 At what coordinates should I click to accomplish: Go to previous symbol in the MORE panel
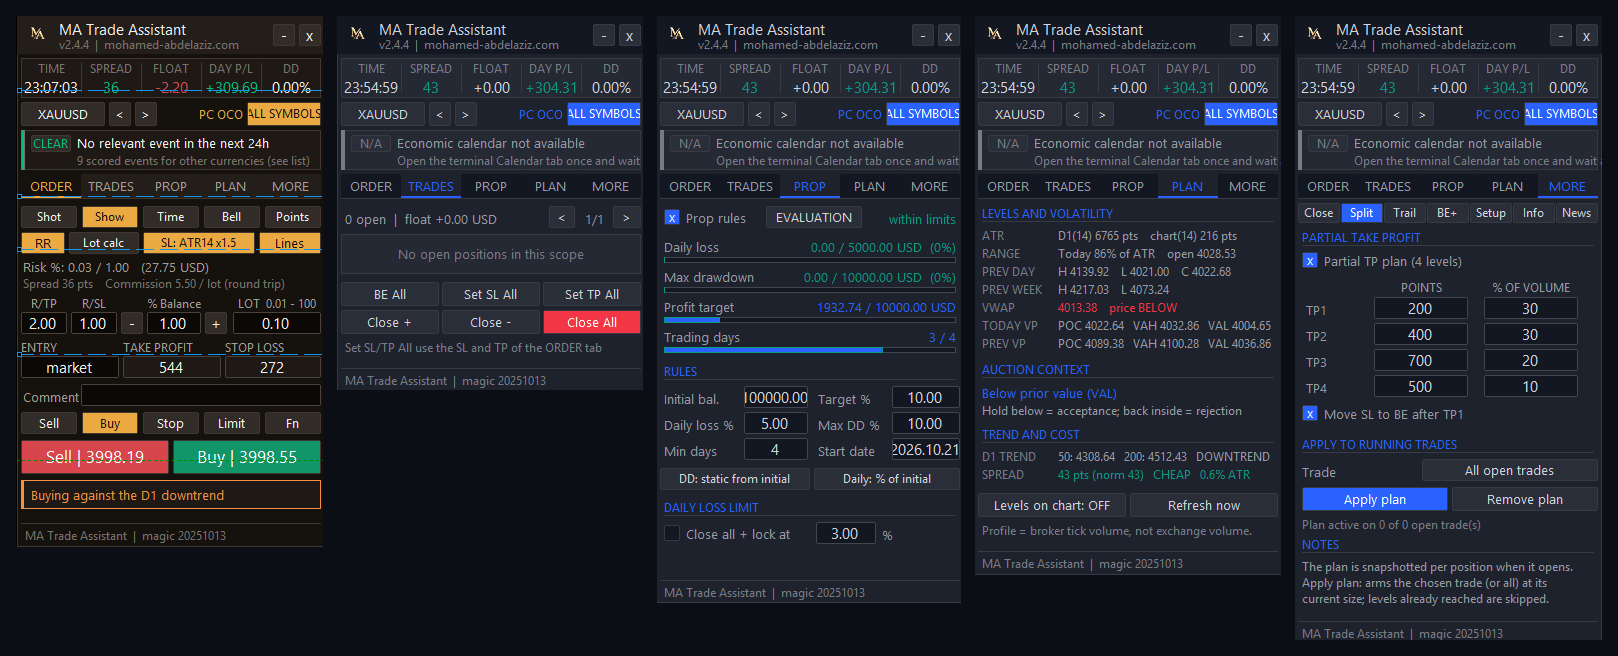[1397, 114]
